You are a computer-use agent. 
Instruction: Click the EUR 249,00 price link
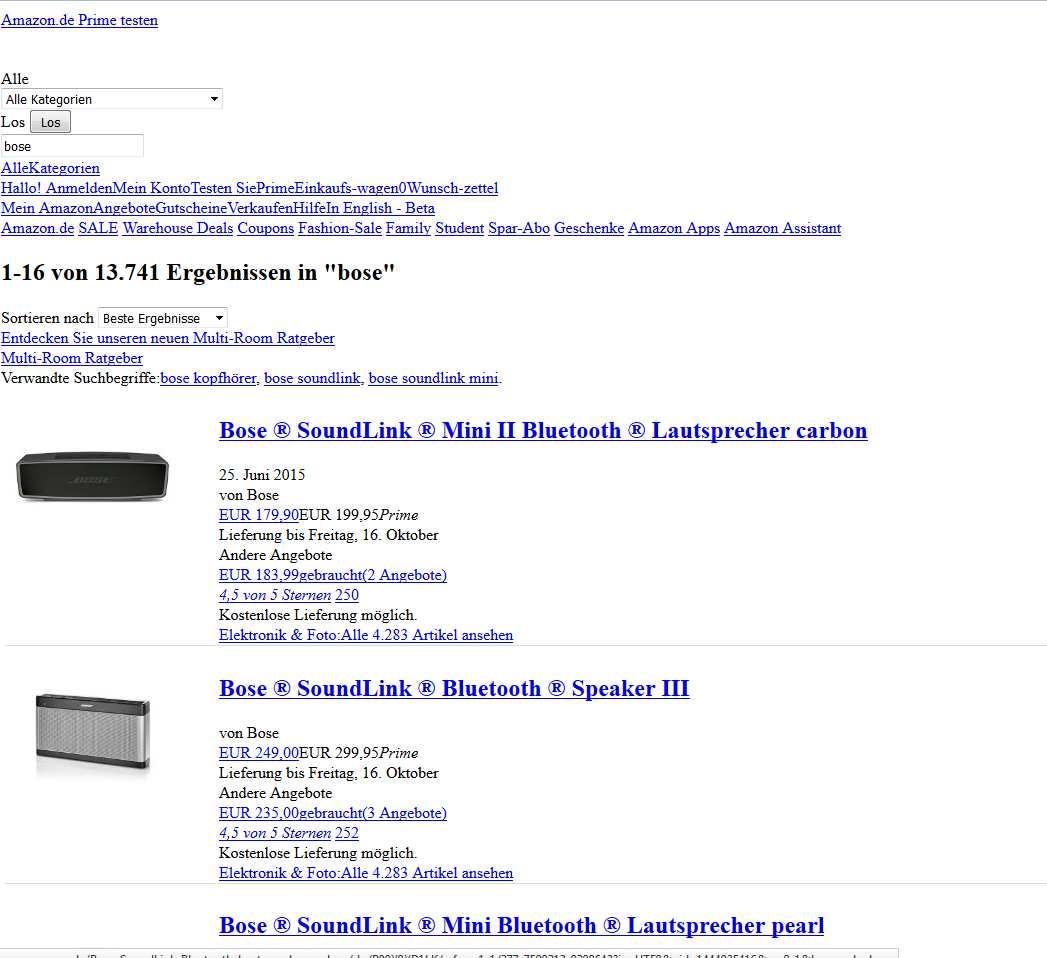(259, 753)
